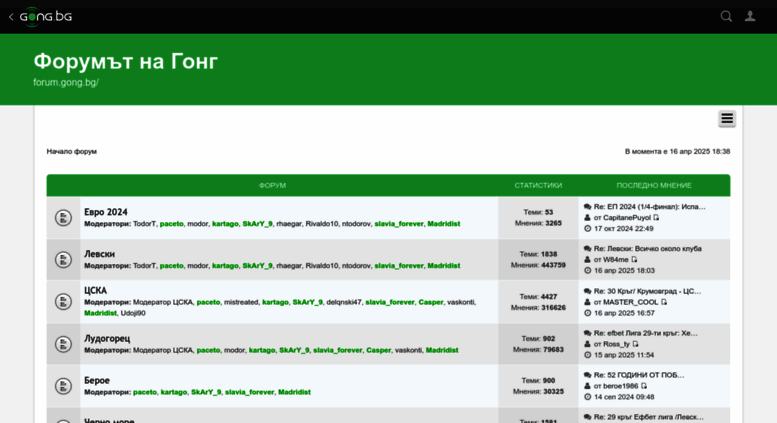Click the Берое forum status icon
The height and width of the screenshot is (423, 777).
(63, 386)
